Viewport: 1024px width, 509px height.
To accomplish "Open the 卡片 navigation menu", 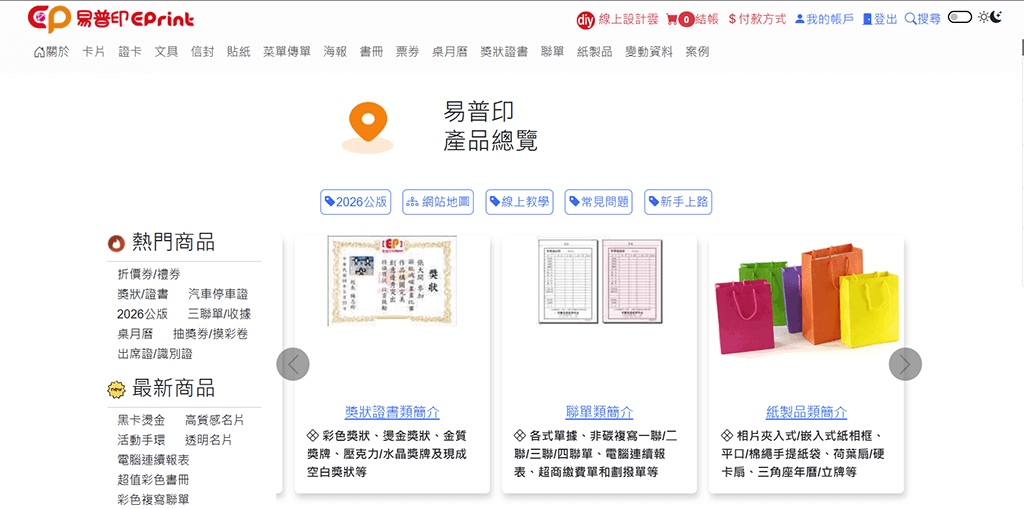I will [93, 52].
